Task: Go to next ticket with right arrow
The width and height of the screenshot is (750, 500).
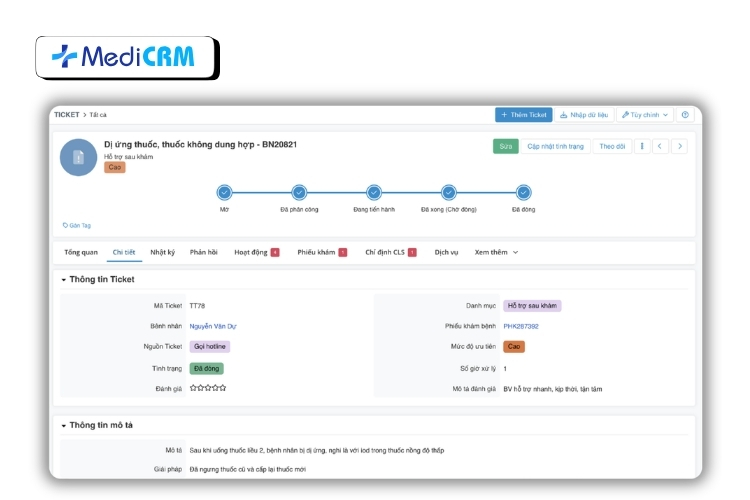Action: tap(679, 146)
